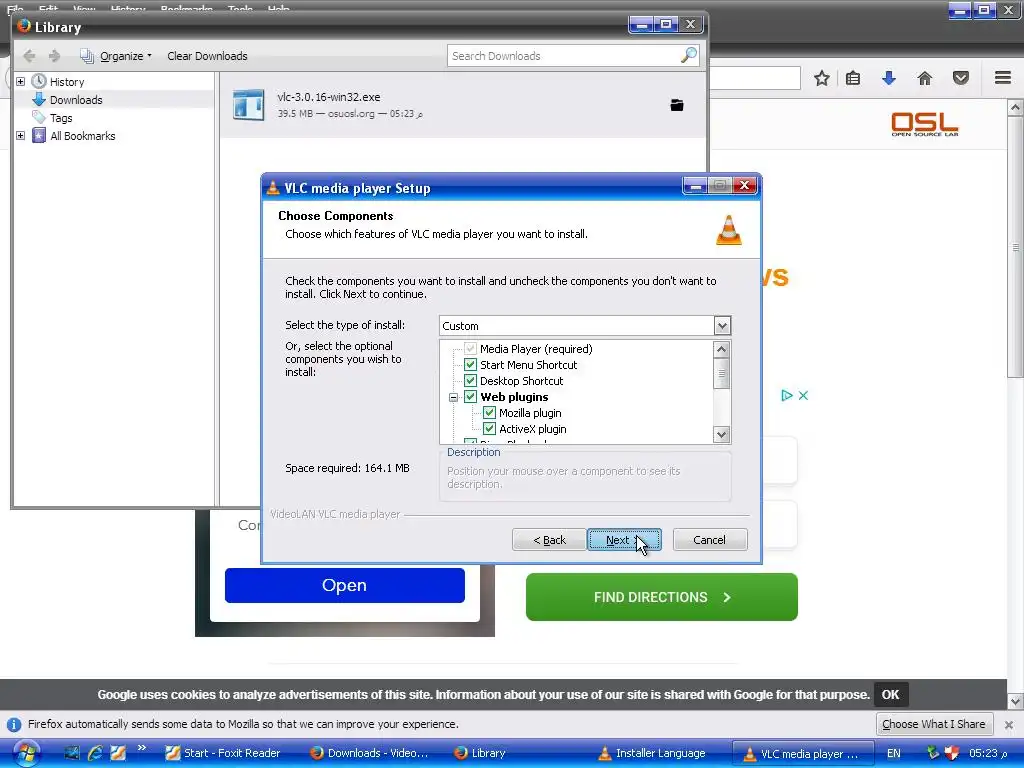Open the Organize menu in Library
The image size is (1024, 768).
(116, 56)
